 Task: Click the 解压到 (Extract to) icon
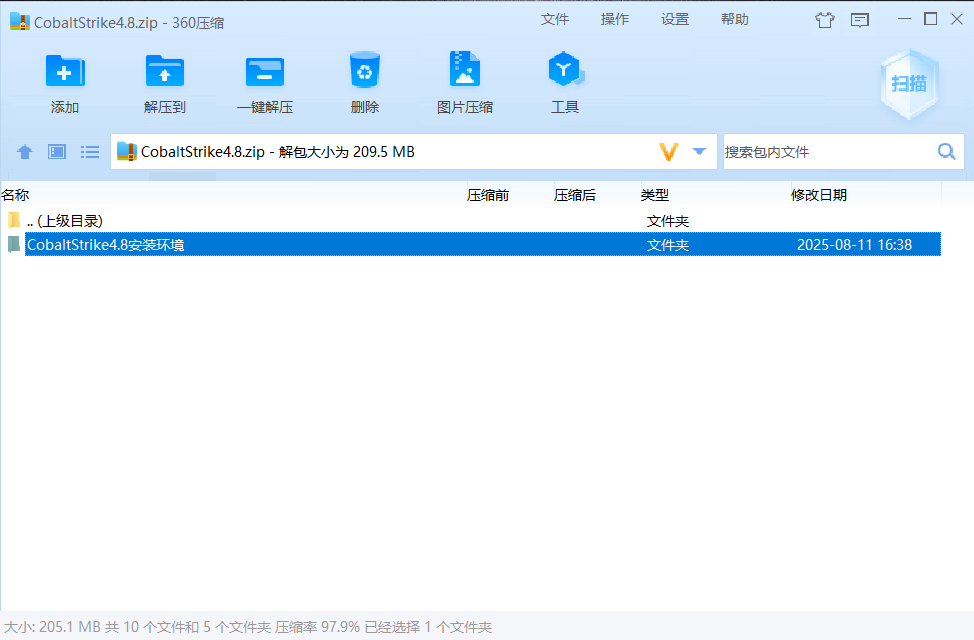[x=165, y=71]
